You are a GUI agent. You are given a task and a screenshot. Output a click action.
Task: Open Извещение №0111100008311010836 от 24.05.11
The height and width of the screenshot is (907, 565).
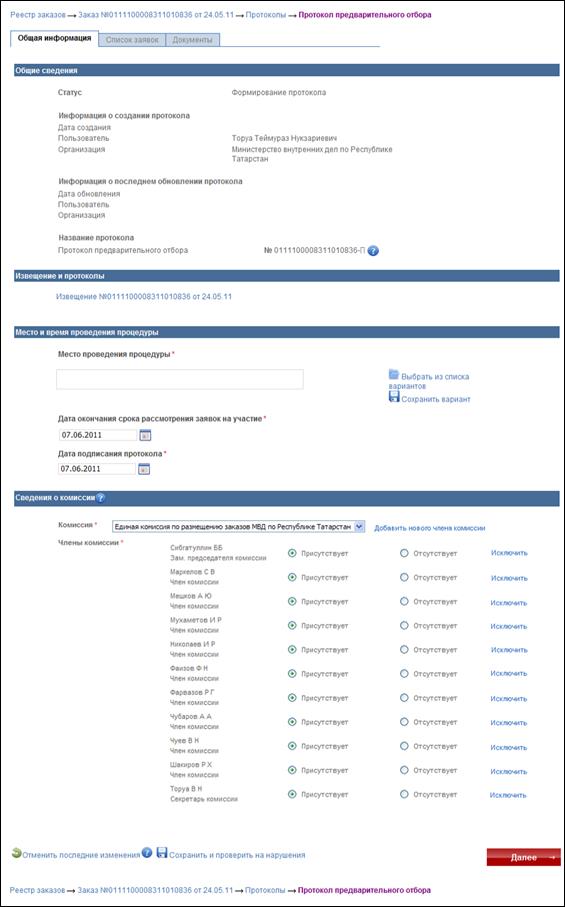point(144,297)
